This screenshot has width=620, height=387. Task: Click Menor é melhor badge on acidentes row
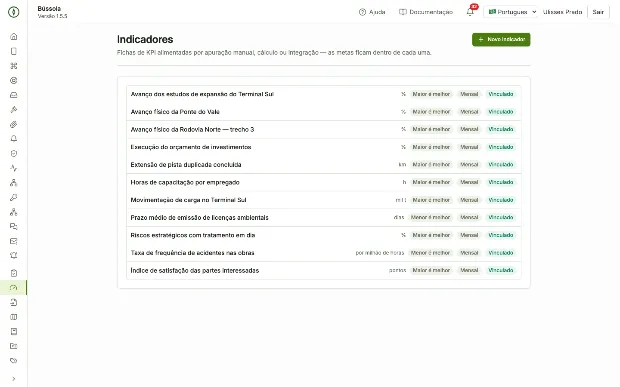tap(430, 253)
